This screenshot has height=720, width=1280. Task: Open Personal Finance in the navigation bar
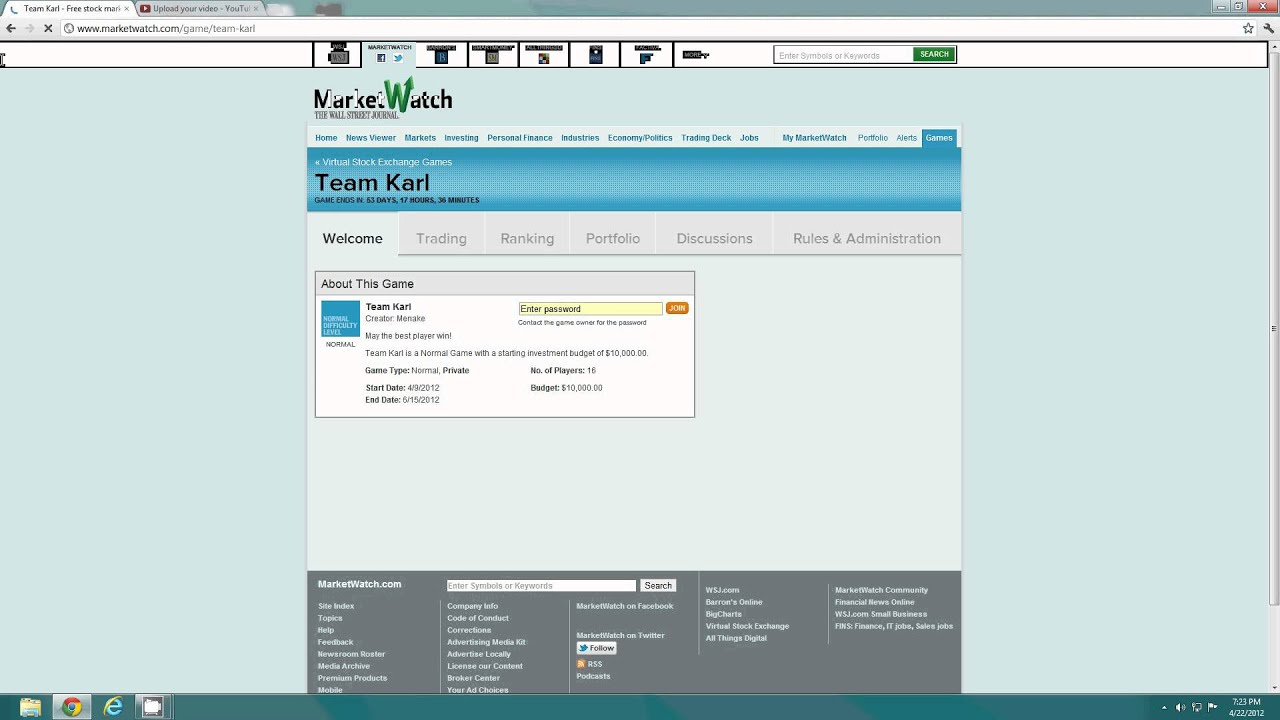(x=520, y=138)
